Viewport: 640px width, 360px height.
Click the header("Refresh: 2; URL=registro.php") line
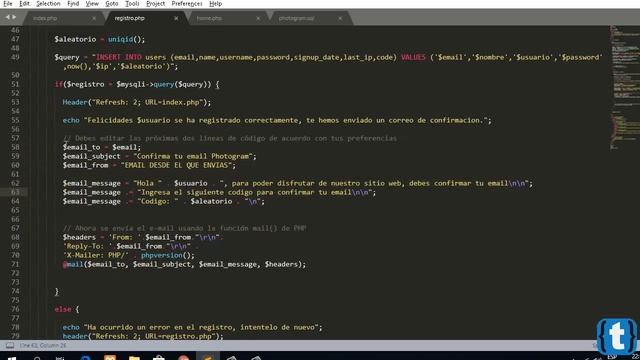(x=143, y=336)
